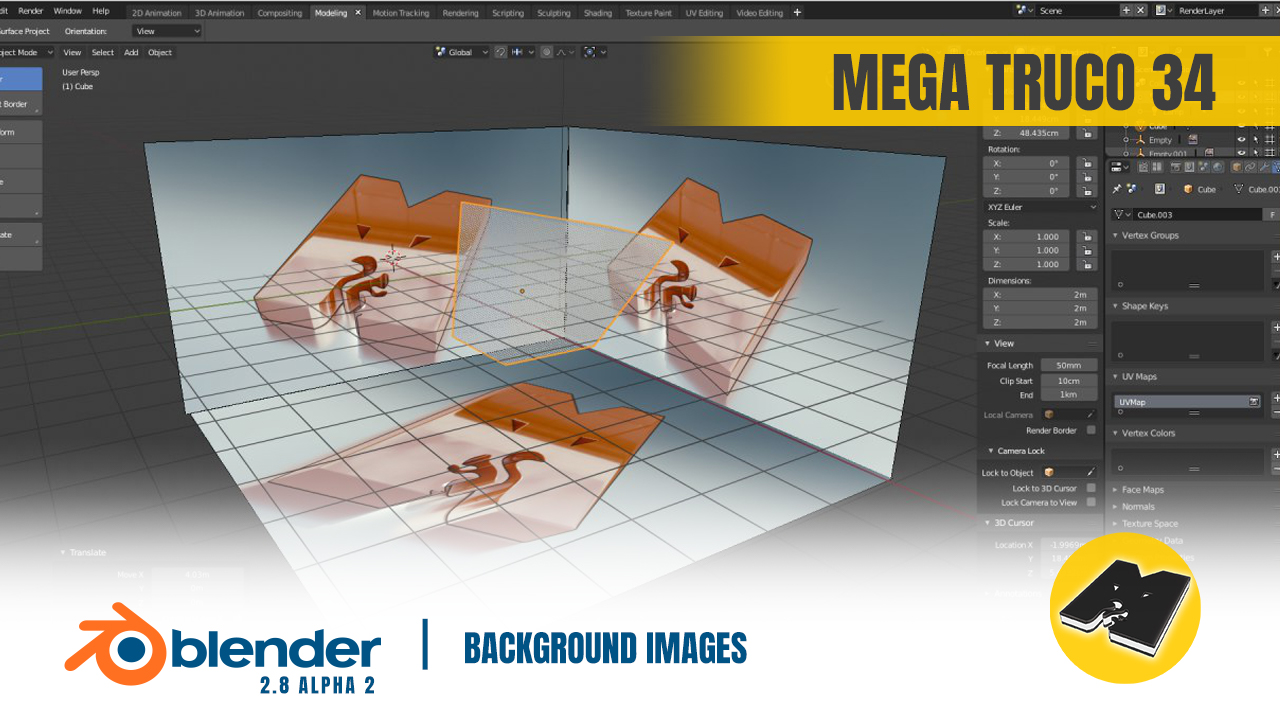1280x720 pixels.
Task: Add a new workspace with plus tab
Action: (797, 13)
